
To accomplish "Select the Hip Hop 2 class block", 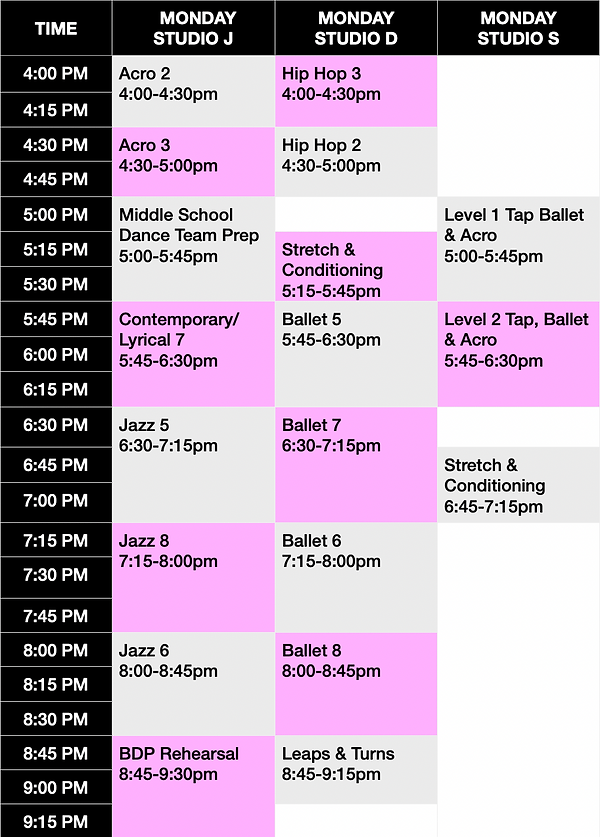I will point(356,162).
